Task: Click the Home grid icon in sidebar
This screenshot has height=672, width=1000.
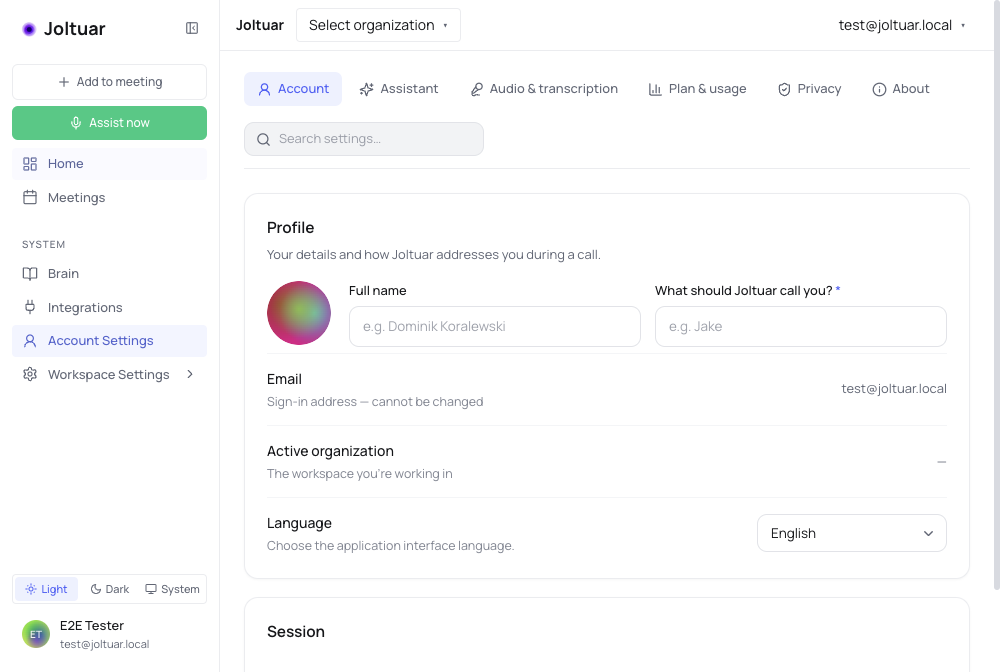Action: tap(30, 164)
